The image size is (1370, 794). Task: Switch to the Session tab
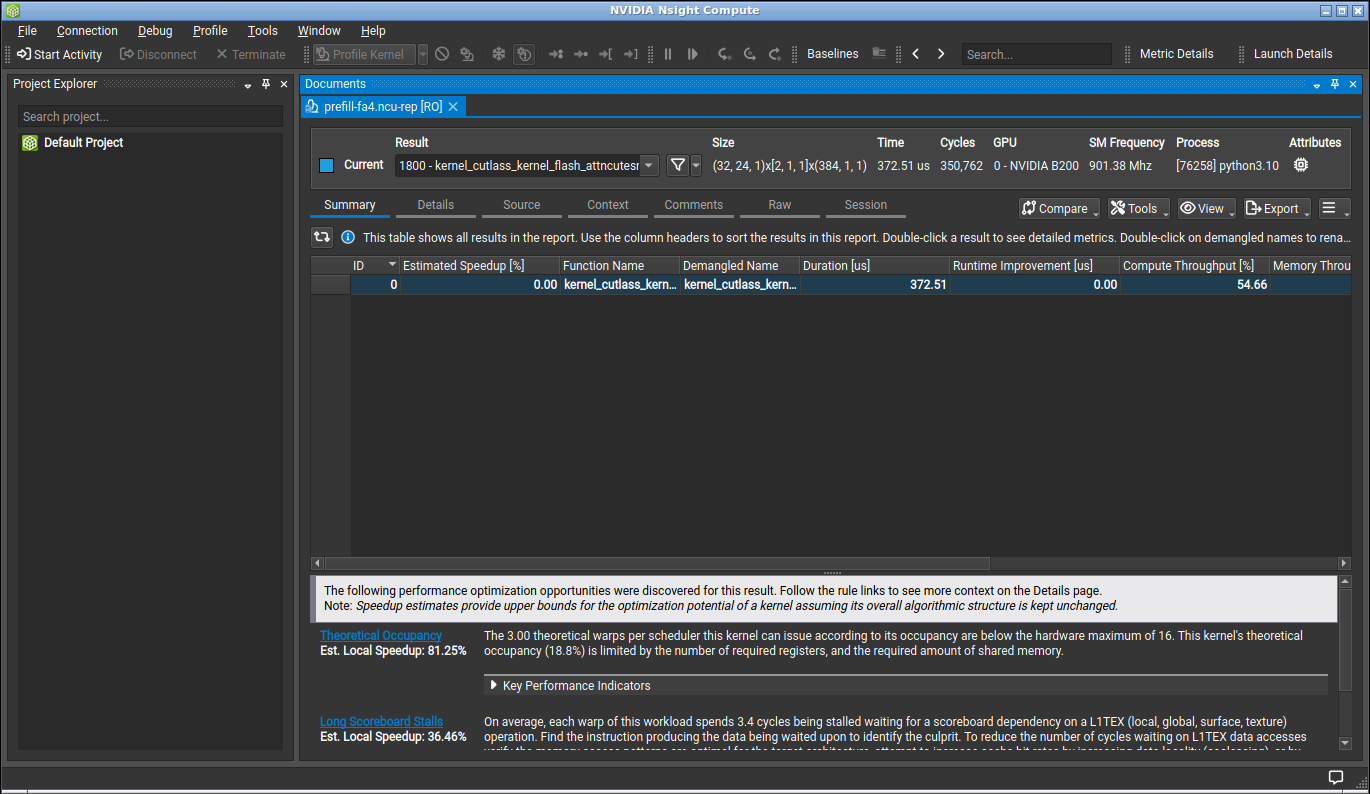[866, 205]
